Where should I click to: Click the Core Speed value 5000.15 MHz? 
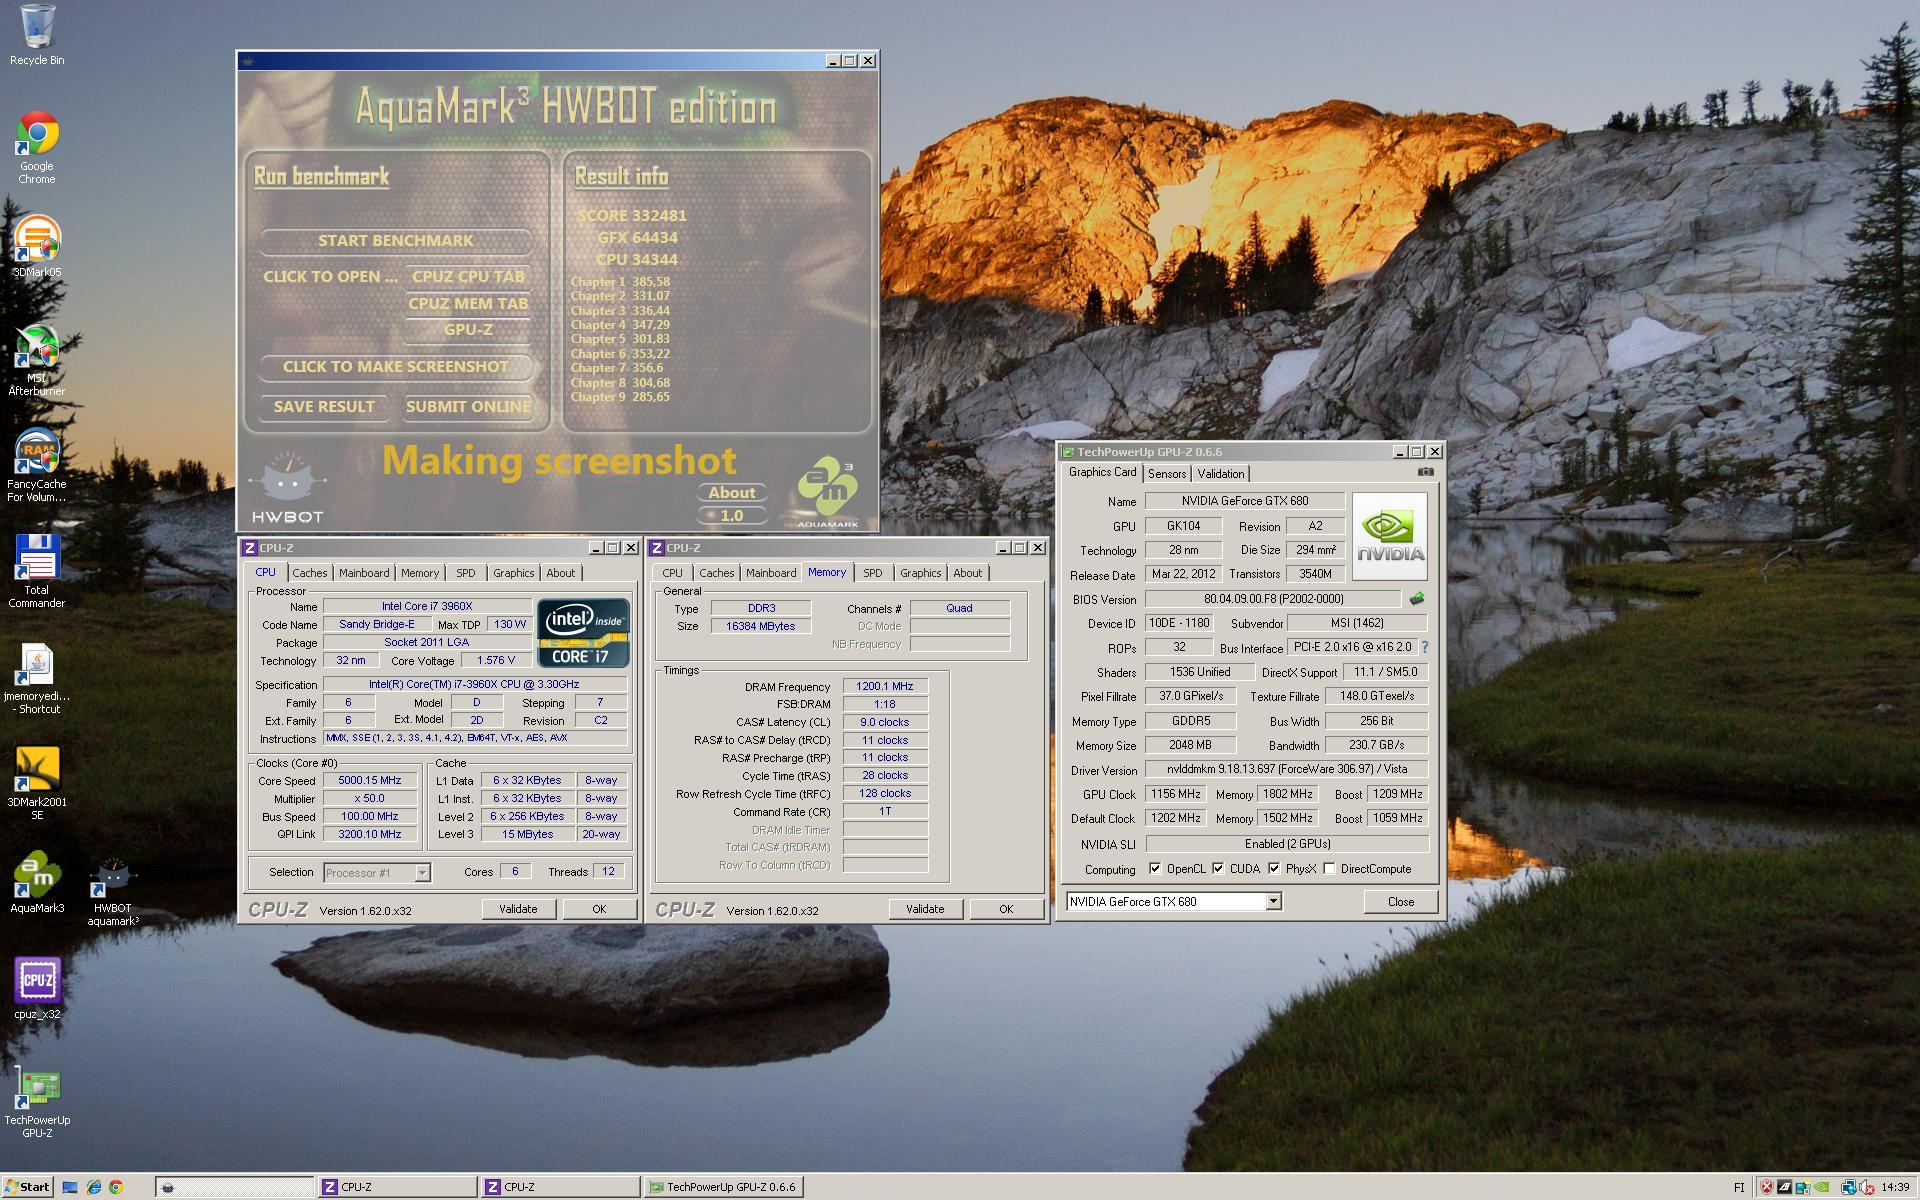(369, 781)
